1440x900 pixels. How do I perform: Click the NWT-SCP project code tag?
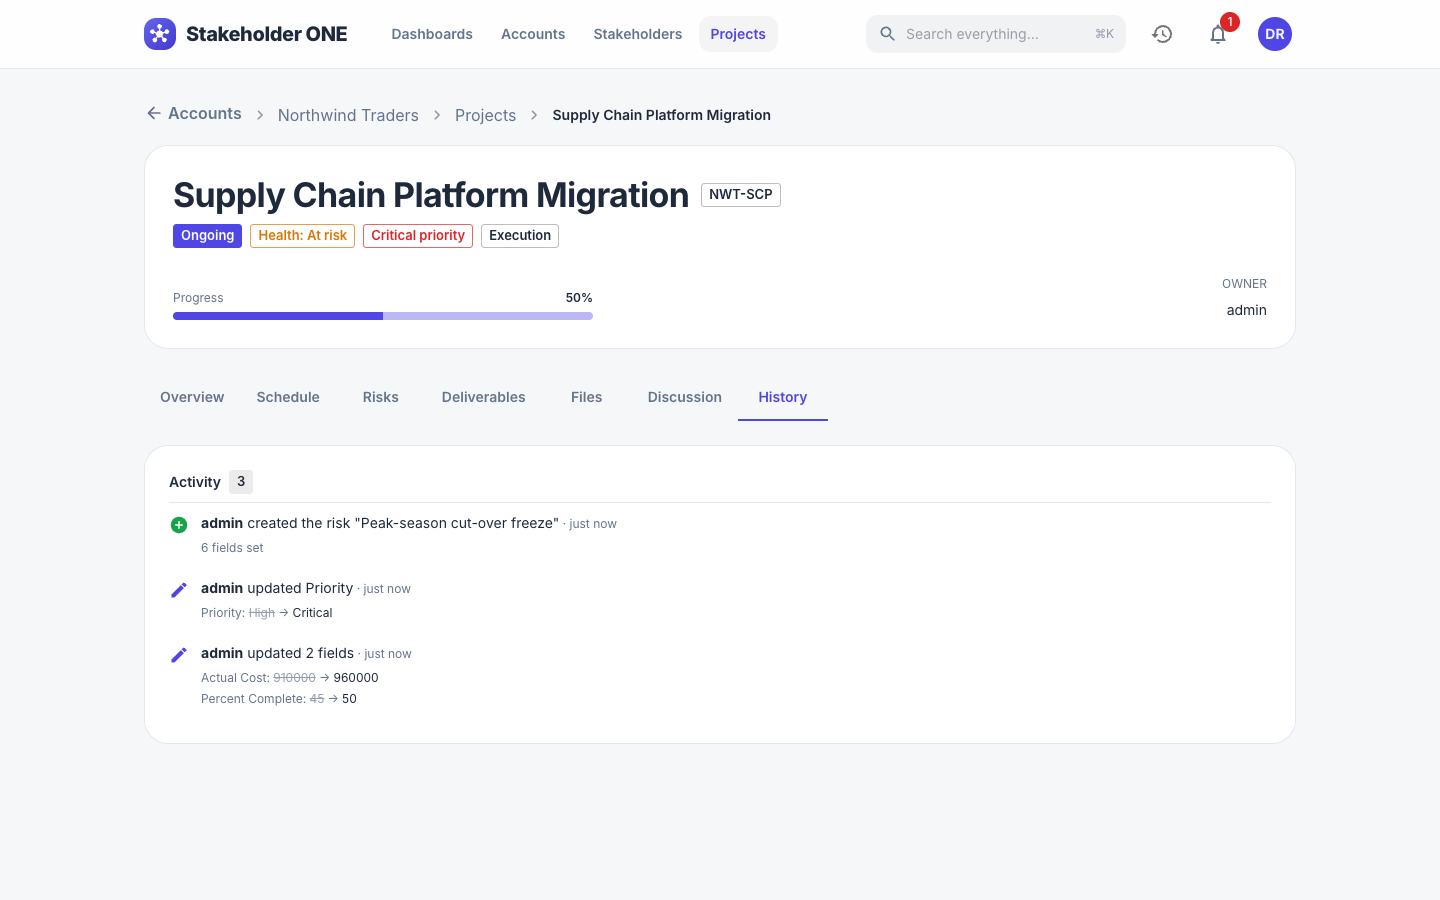click(x=741, y=195)
